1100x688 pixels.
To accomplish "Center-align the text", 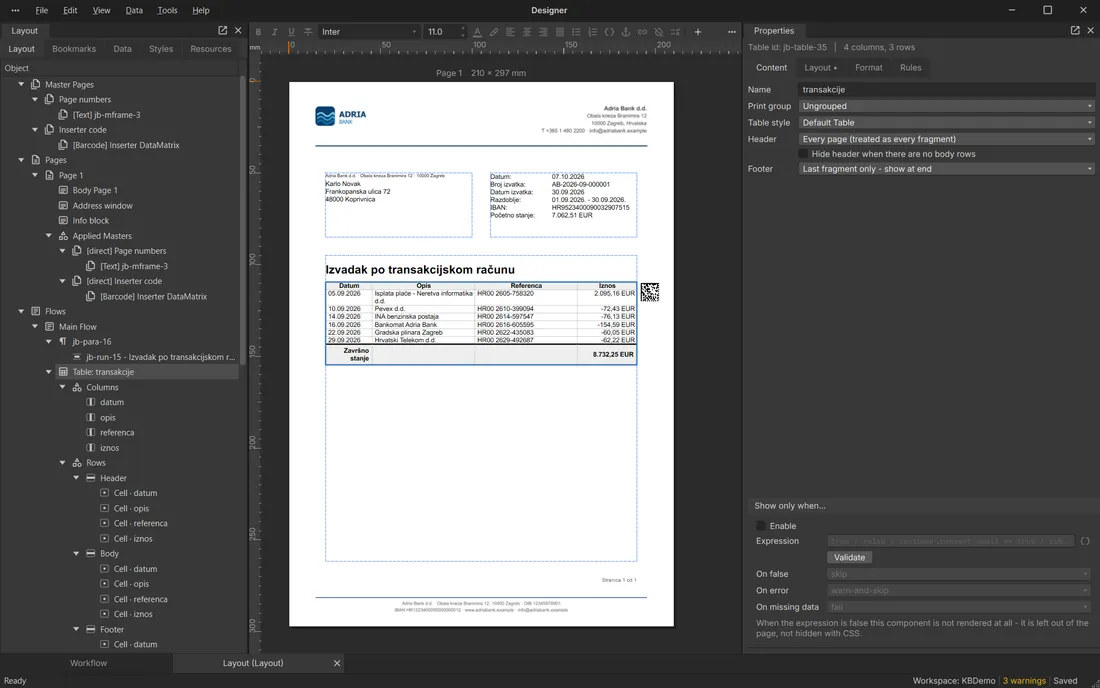I will point(527,32).
